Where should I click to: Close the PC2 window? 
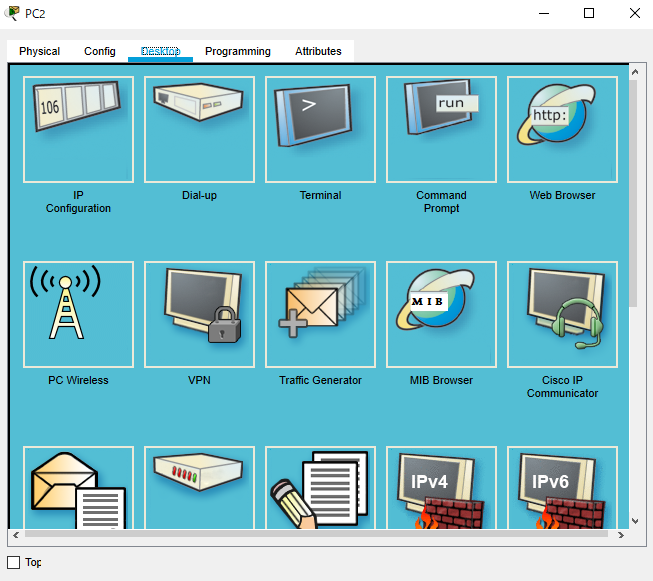click(x=635, y=13)
